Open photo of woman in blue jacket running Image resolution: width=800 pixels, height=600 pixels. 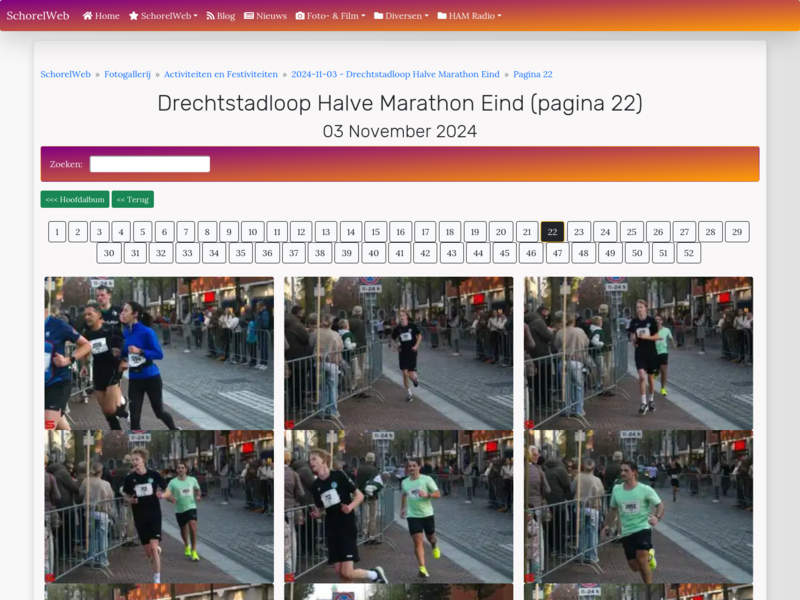point(159,353)
